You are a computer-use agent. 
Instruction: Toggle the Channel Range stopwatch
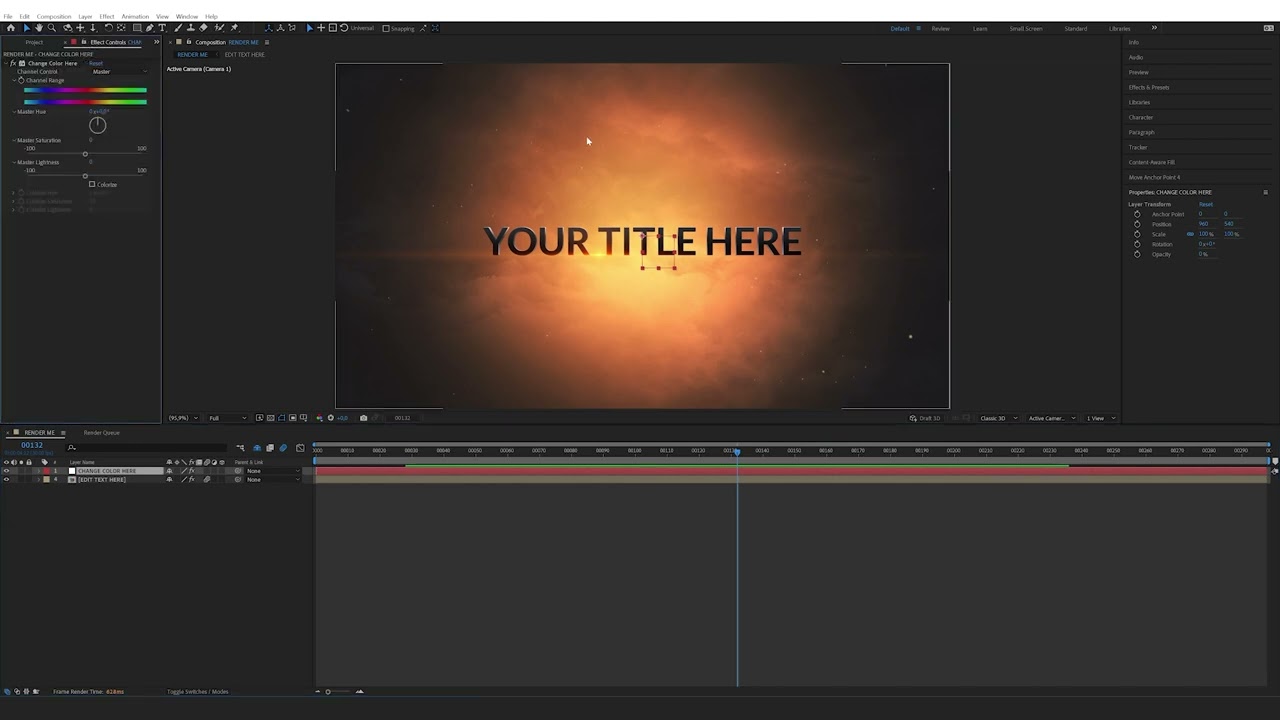click(x=21, y=80)
